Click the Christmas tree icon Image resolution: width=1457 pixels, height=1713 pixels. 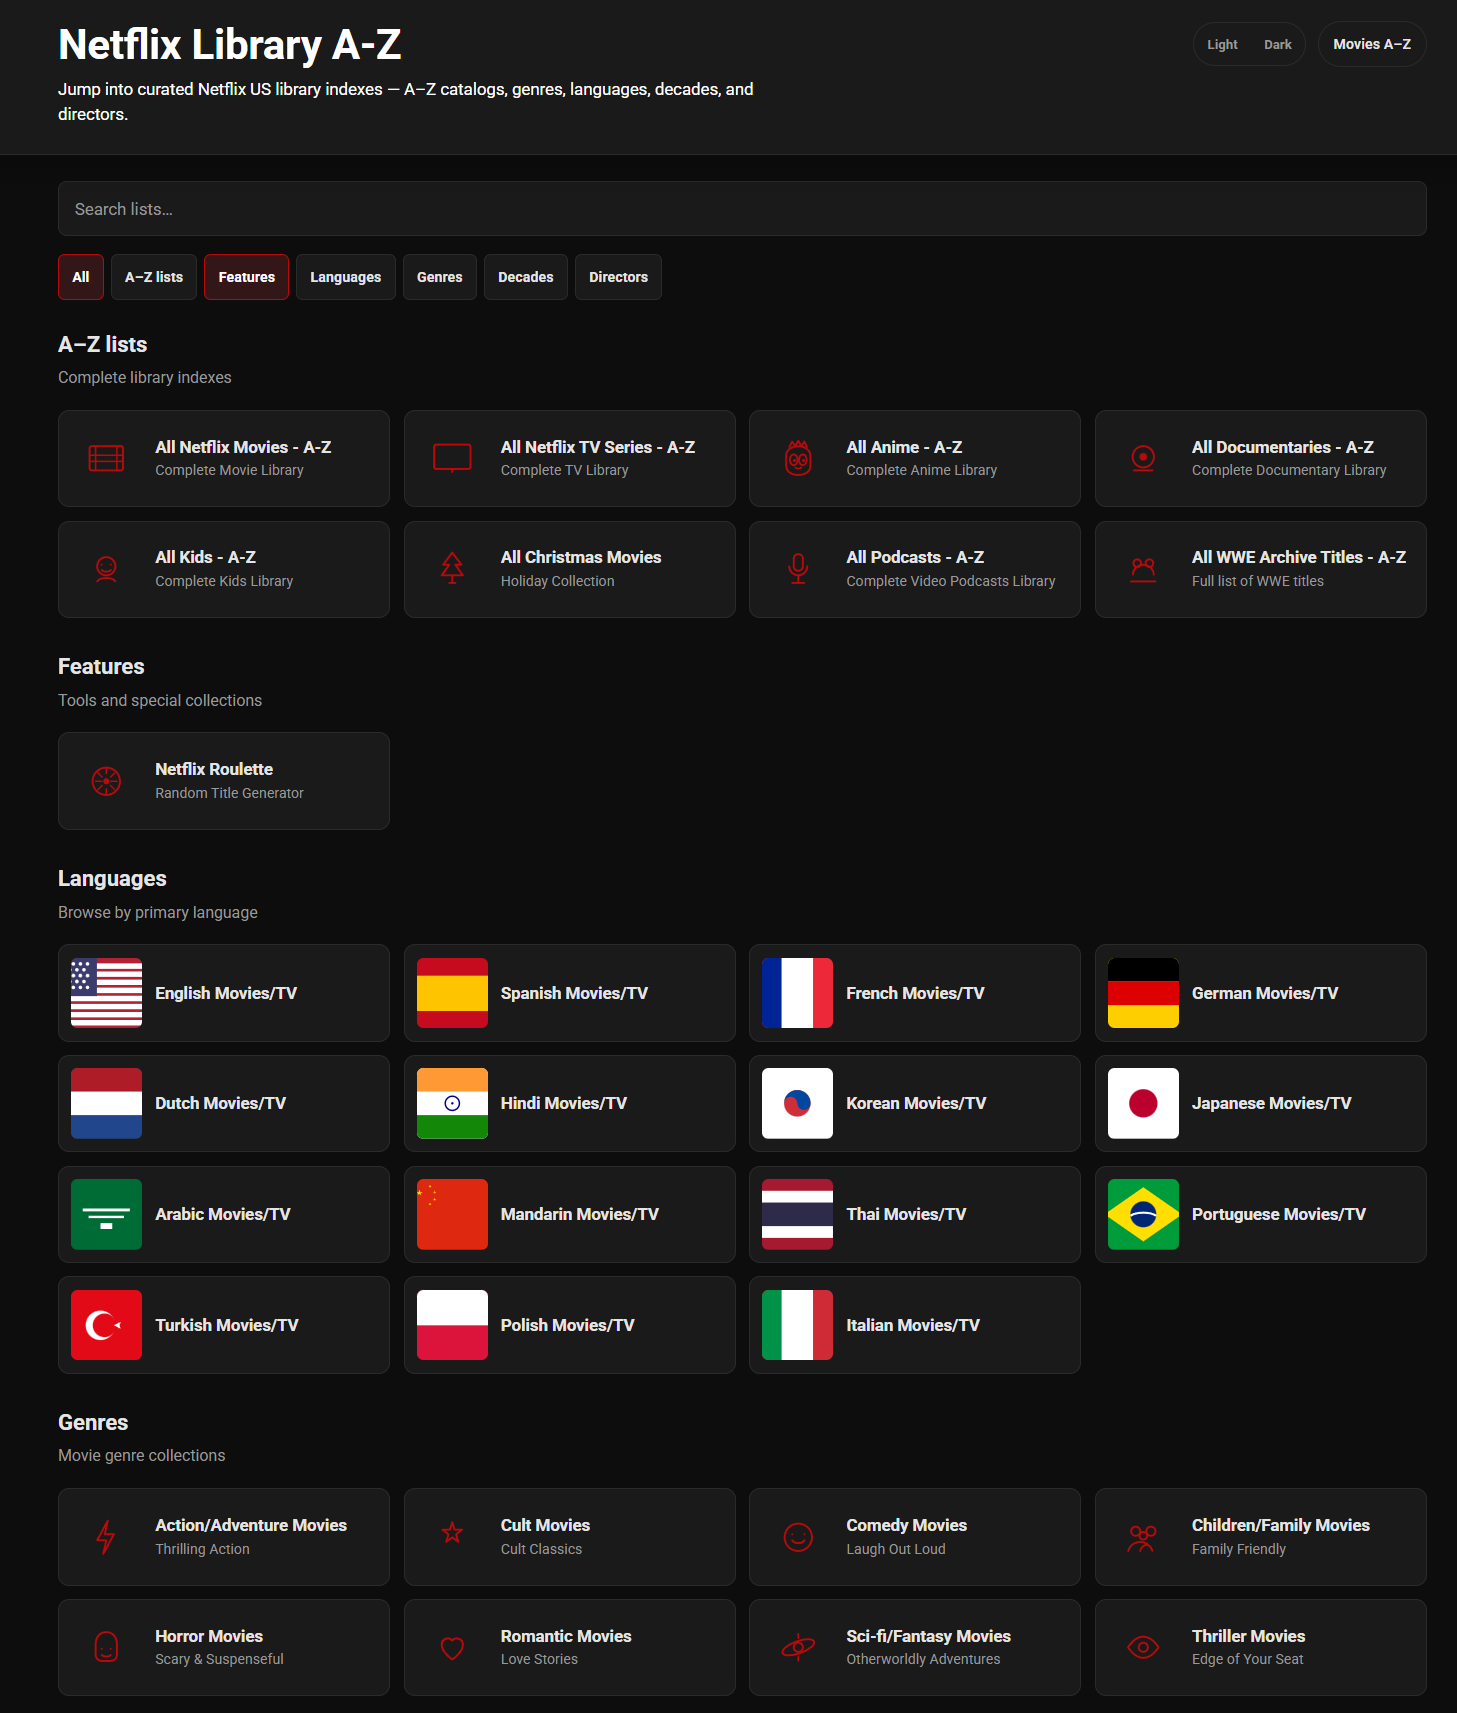point(452,569)
